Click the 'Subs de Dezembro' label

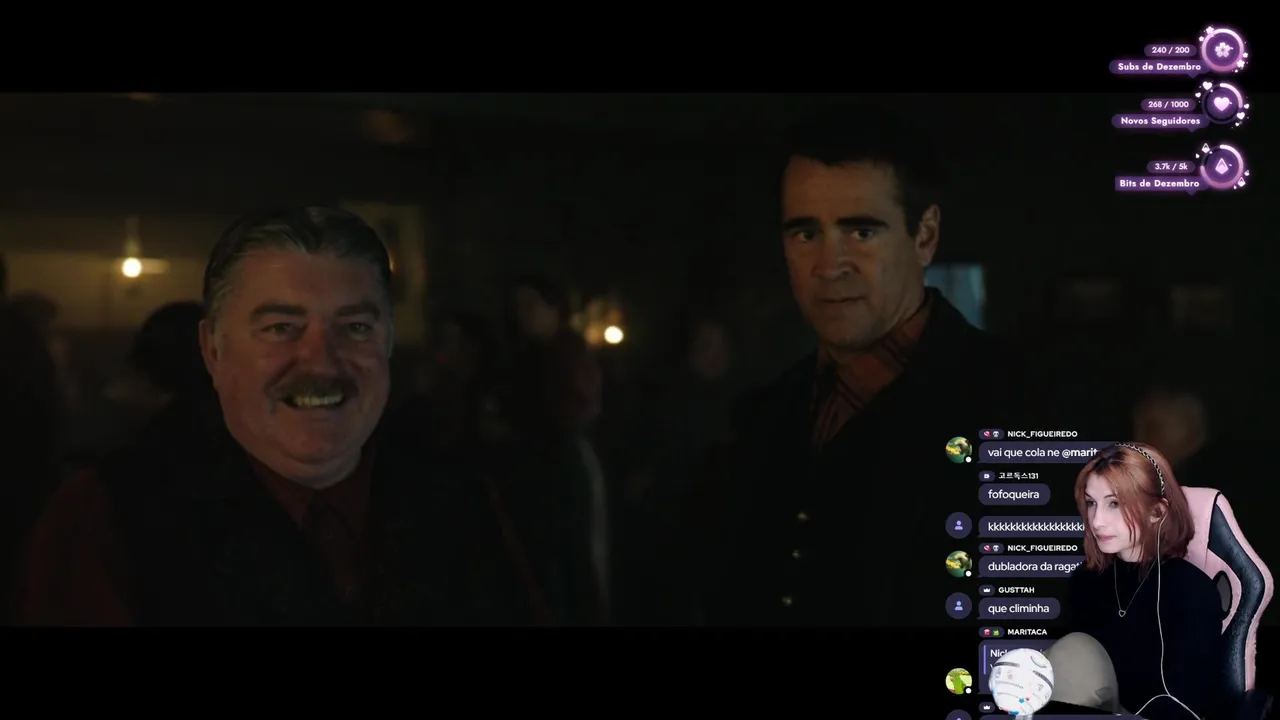(x=1158, y=67)
